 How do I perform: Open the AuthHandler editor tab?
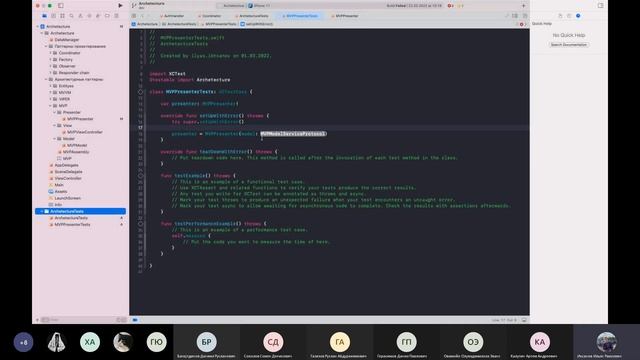[x=172, y=16]
